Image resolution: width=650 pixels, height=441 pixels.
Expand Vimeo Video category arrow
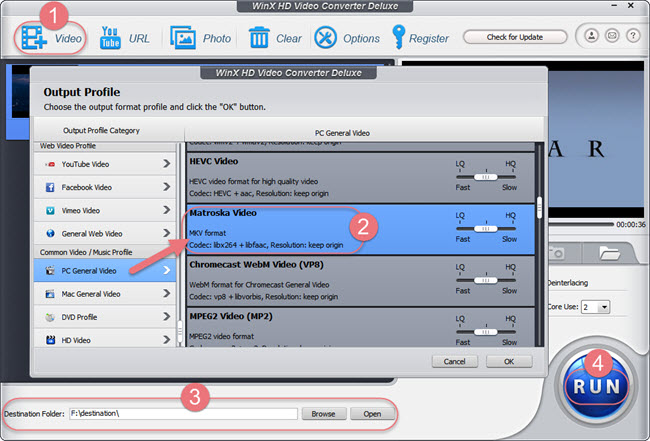[x=167, y=210]
